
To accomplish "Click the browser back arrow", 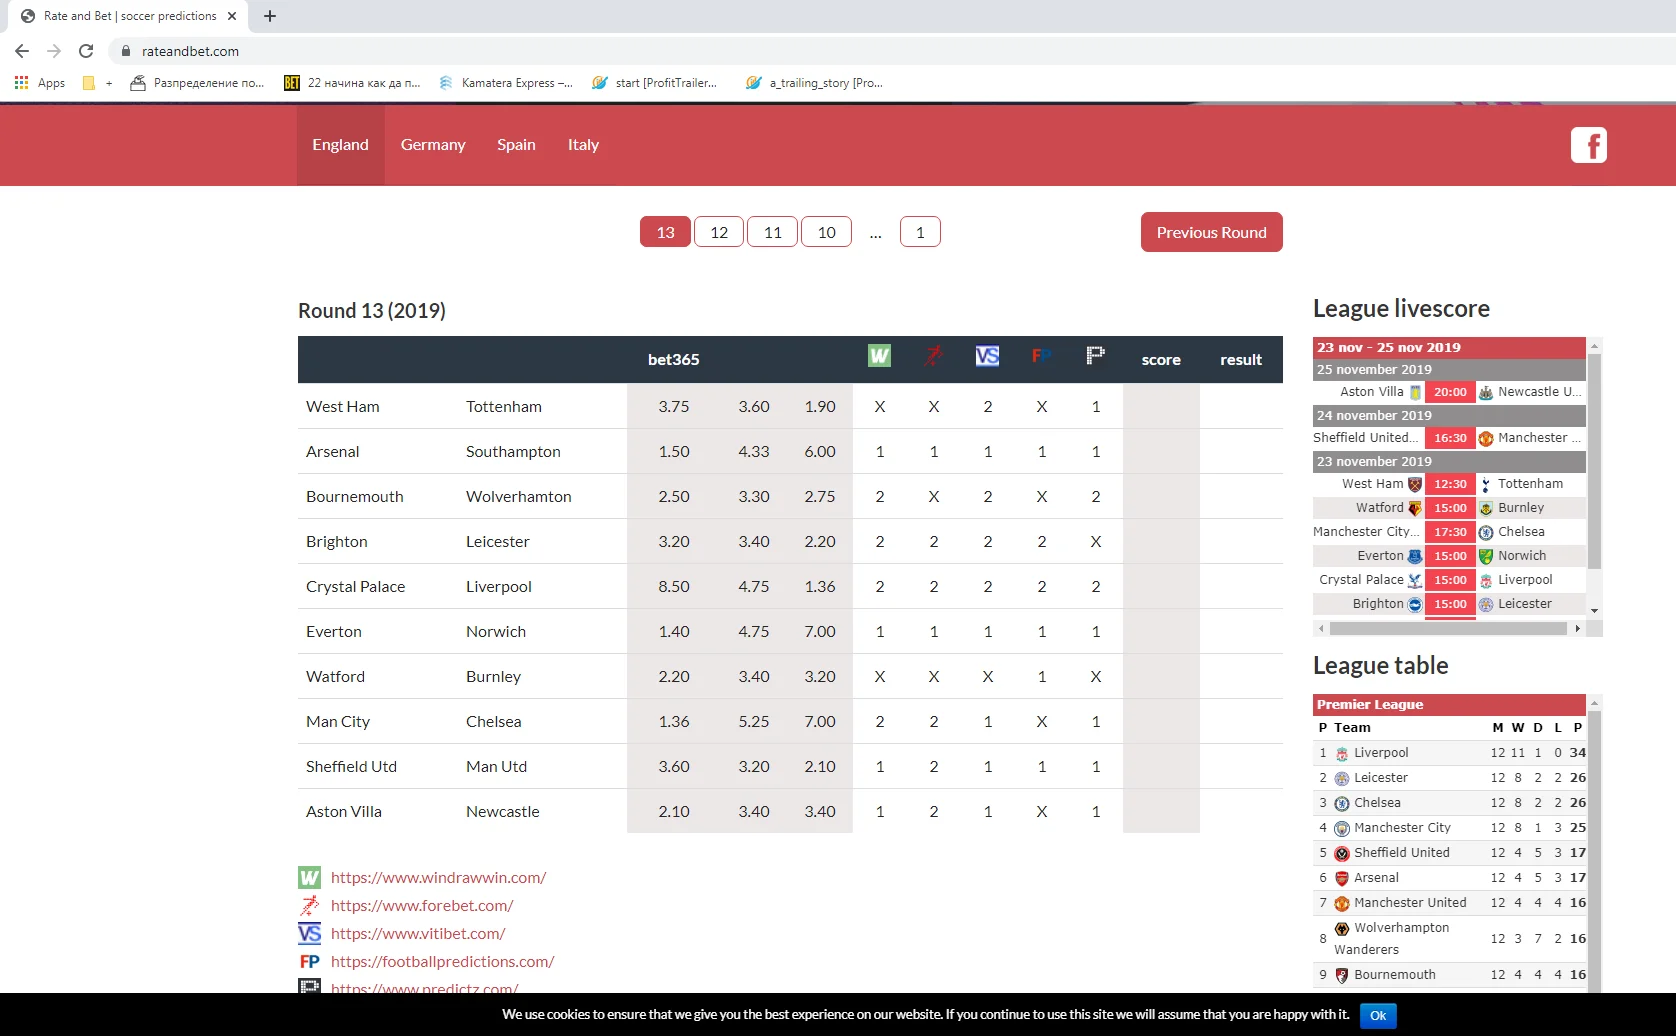I will tap(22, 51).
